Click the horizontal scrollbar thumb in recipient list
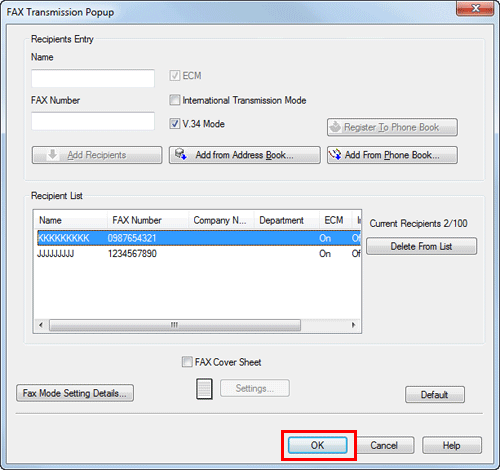The image size is (500, 470). pos(175,325)
